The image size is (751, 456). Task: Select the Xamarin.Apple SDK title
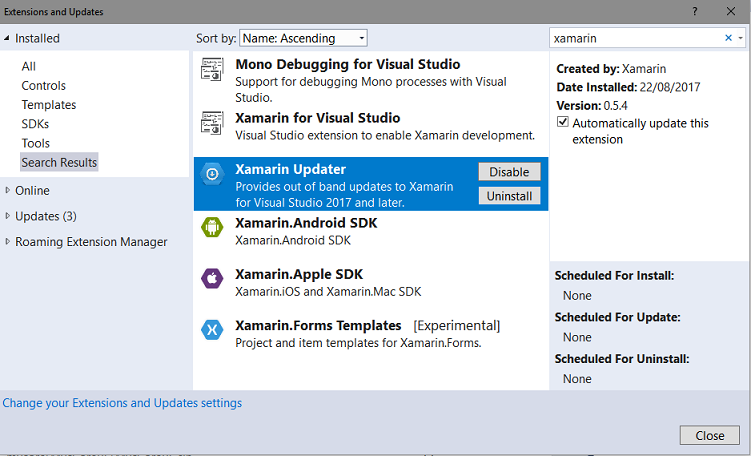click(x=299, y=274)
